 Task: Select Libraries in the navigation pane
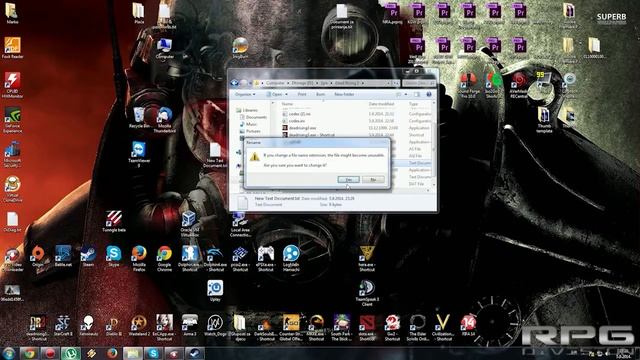coord(247,110)
